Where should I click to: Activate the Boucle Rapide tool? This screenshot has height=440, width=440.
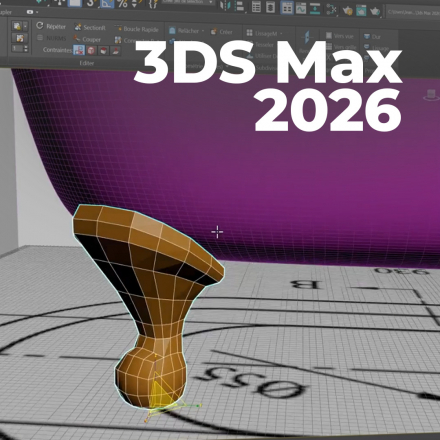(137, 29)
